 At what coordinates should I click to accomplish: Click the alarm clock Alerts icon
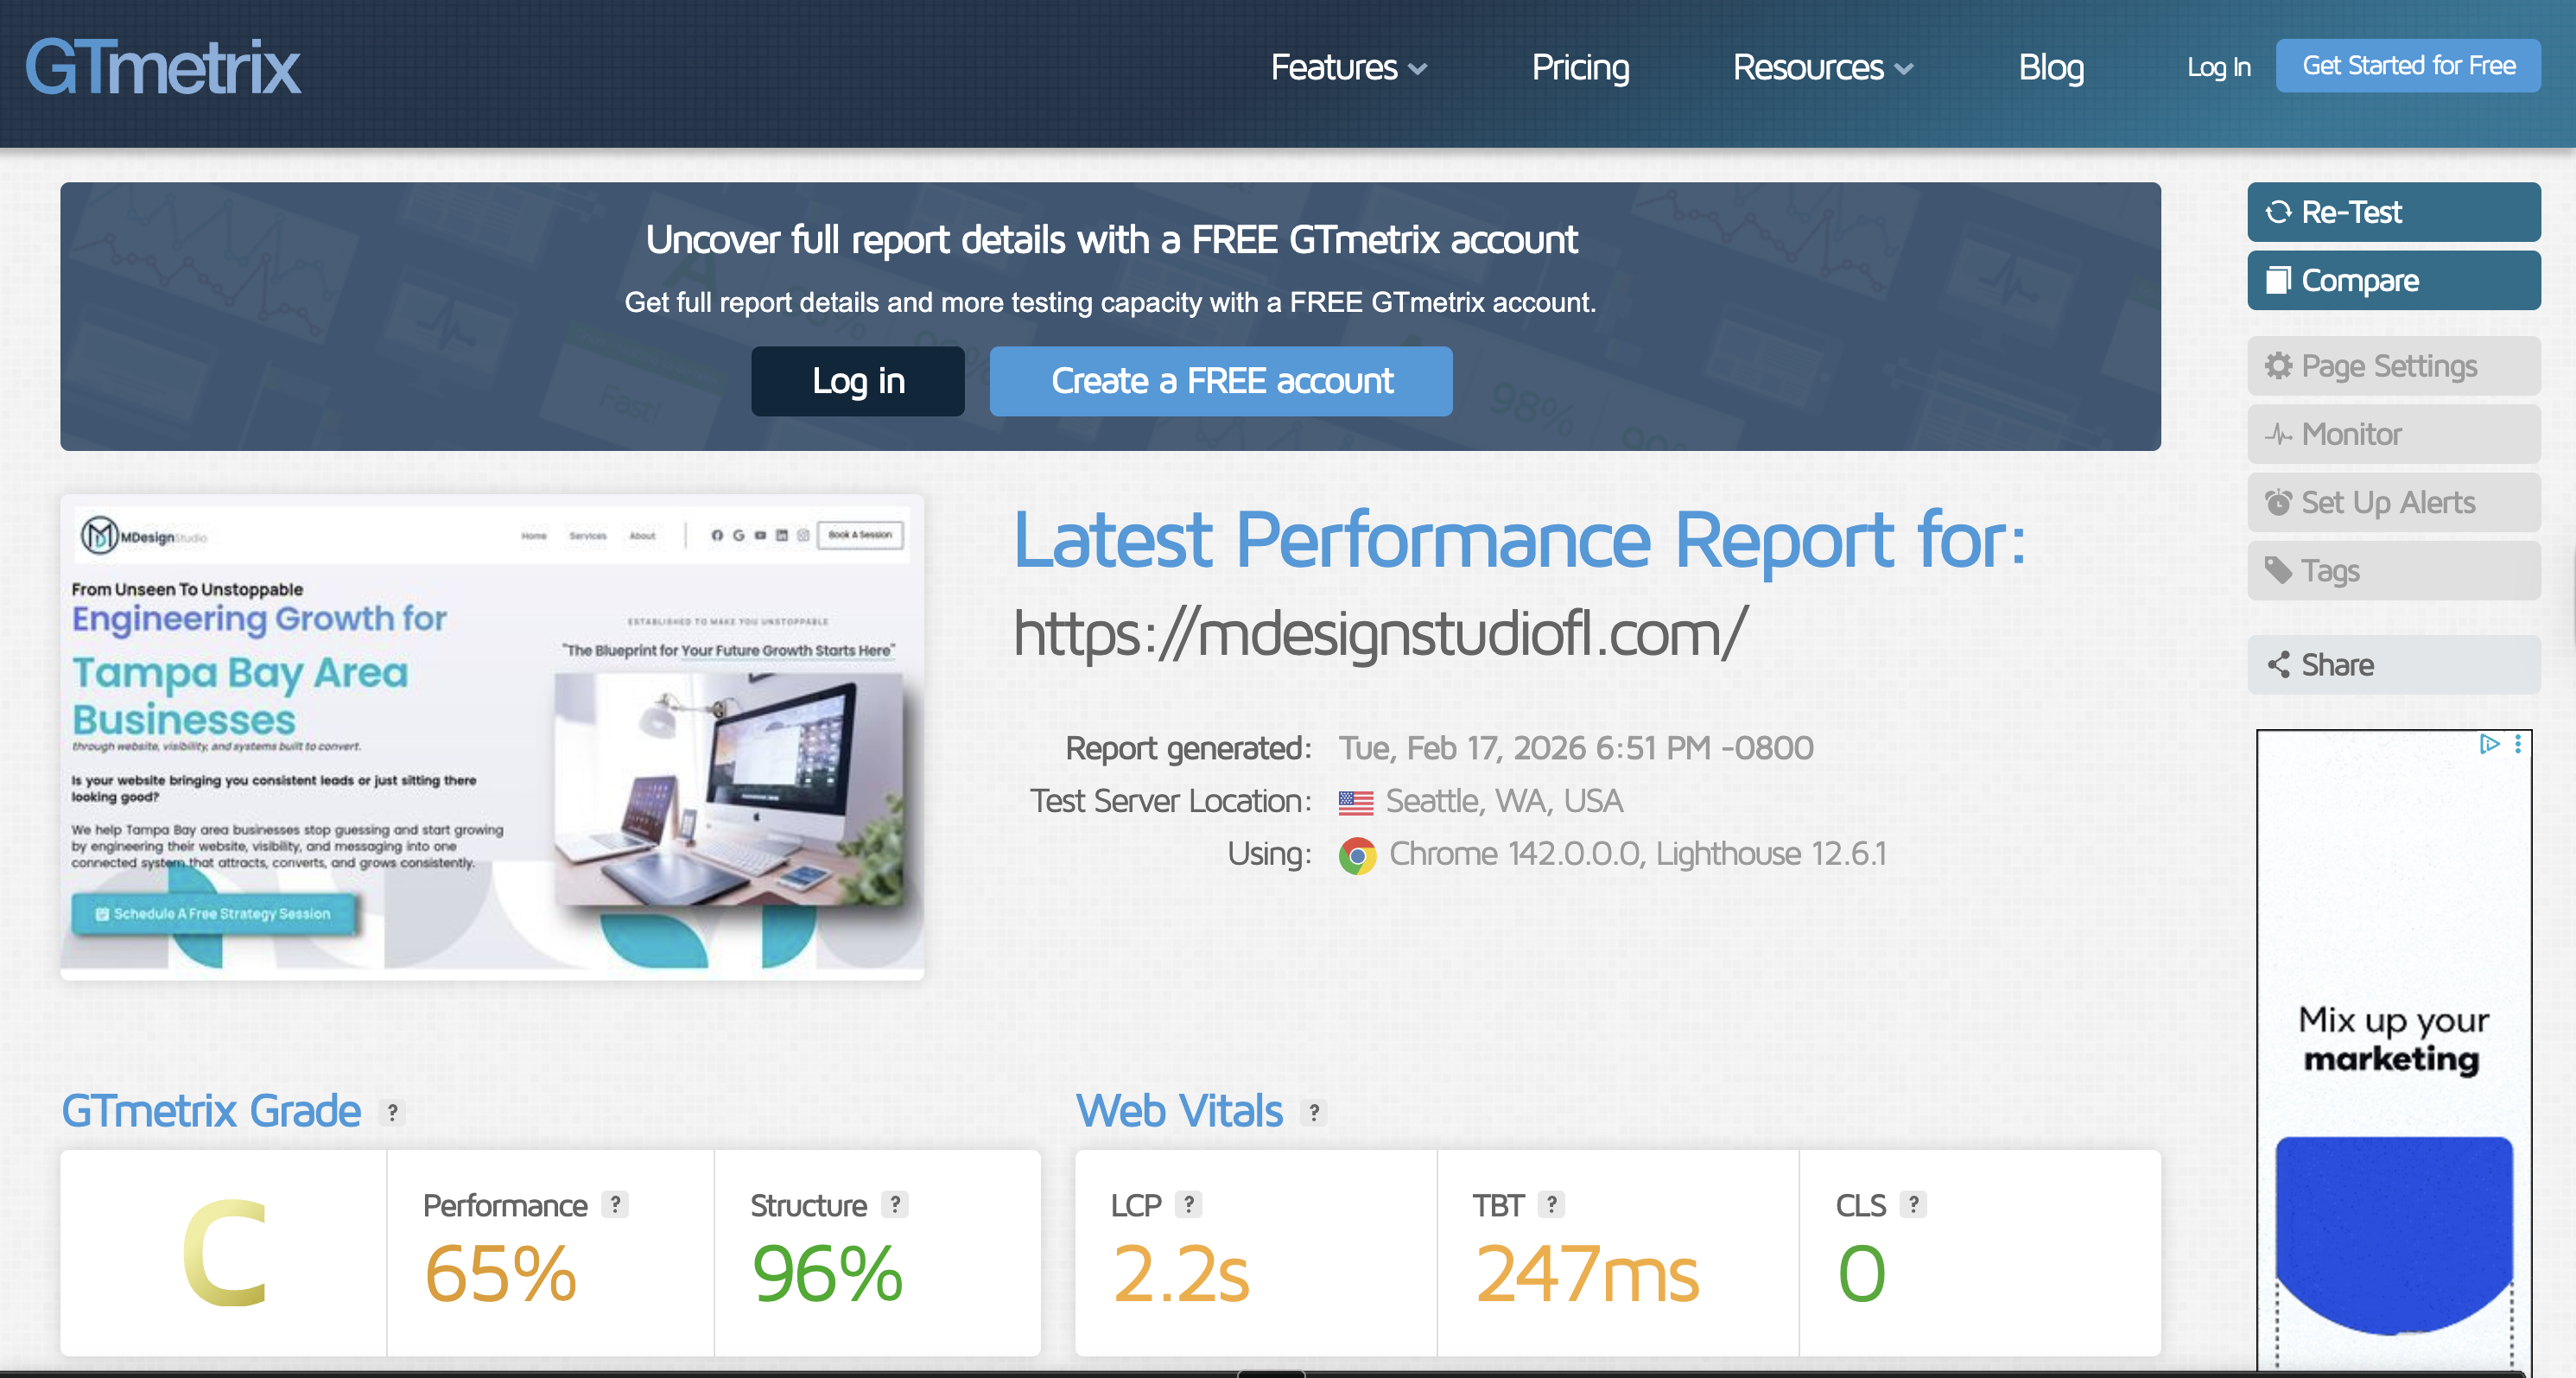coord(2278,502)
